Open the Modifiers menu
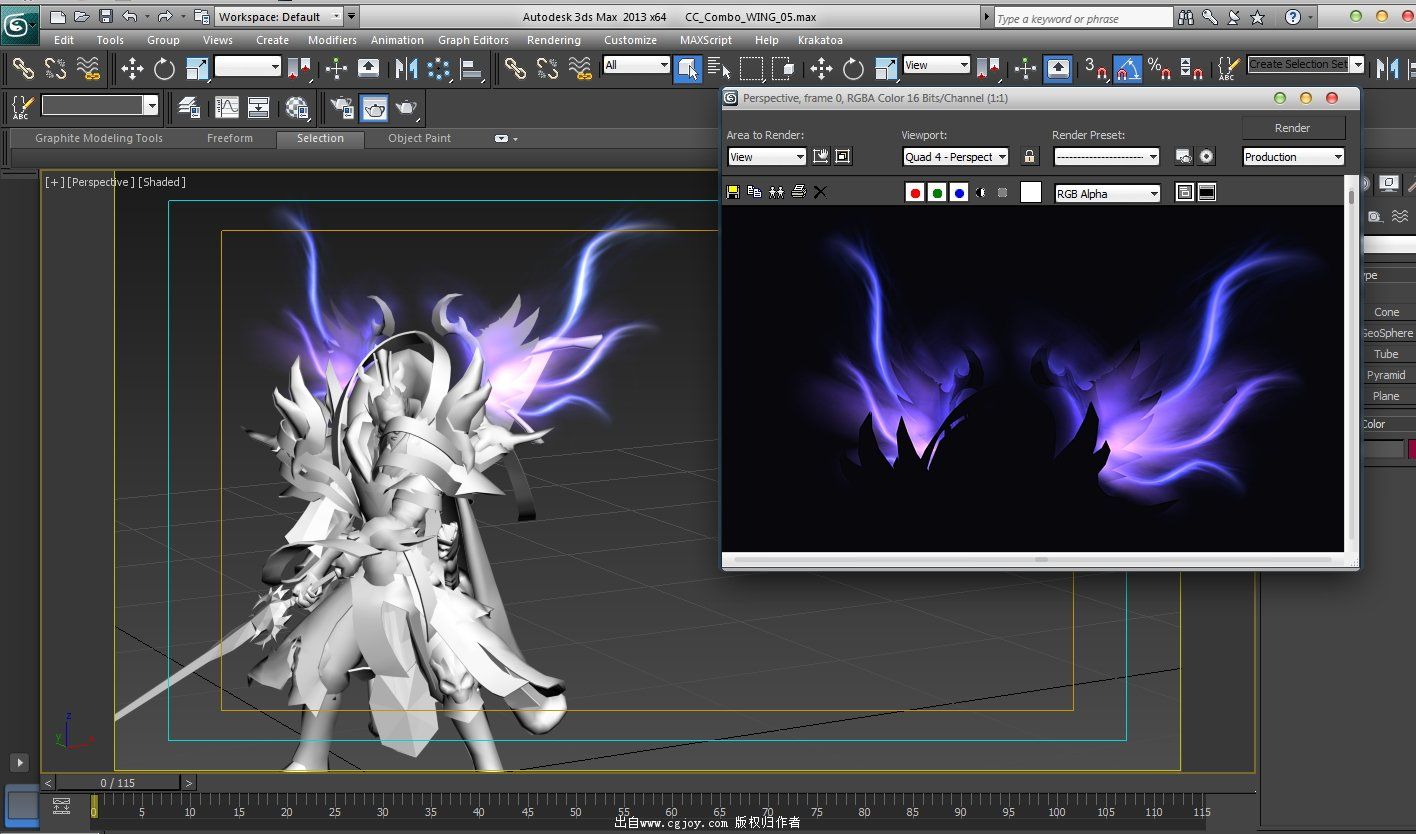1416x834 pixels. [332, 40]
